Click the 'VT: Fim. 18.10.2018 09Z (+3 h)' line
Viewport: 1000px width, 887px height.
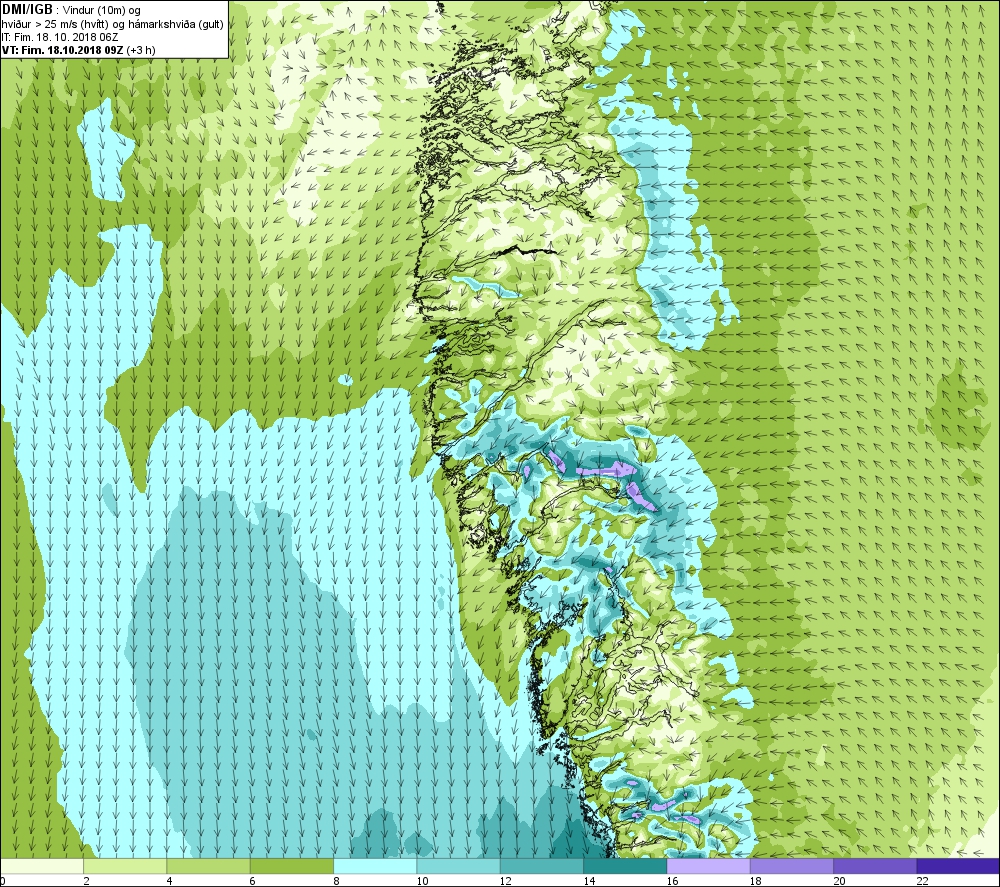pyautogui.click(x=78, y=50)
